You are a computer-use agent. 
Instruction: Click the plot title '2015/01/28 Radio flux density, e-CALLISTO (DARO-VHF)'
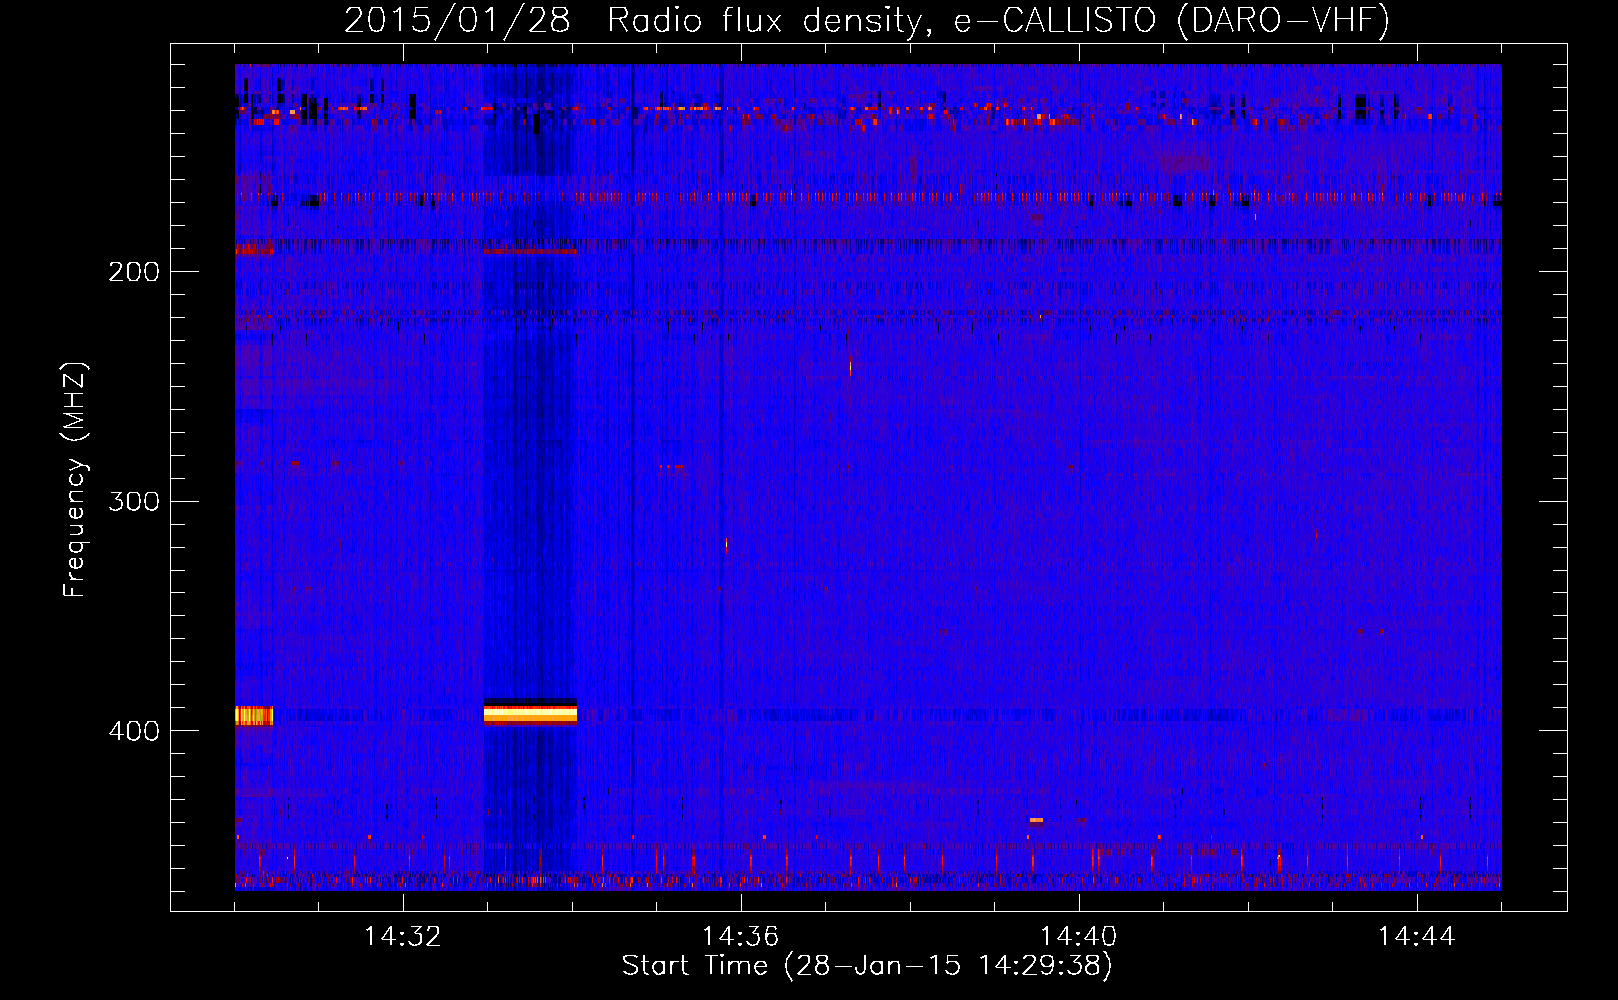[867, 20]
